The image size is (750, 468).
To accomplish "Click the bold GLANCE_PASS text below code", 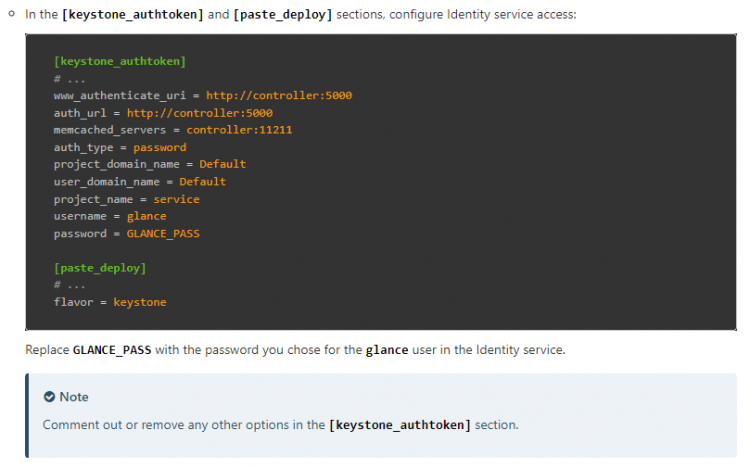I will pyautogui.click(x=112, y=350).
